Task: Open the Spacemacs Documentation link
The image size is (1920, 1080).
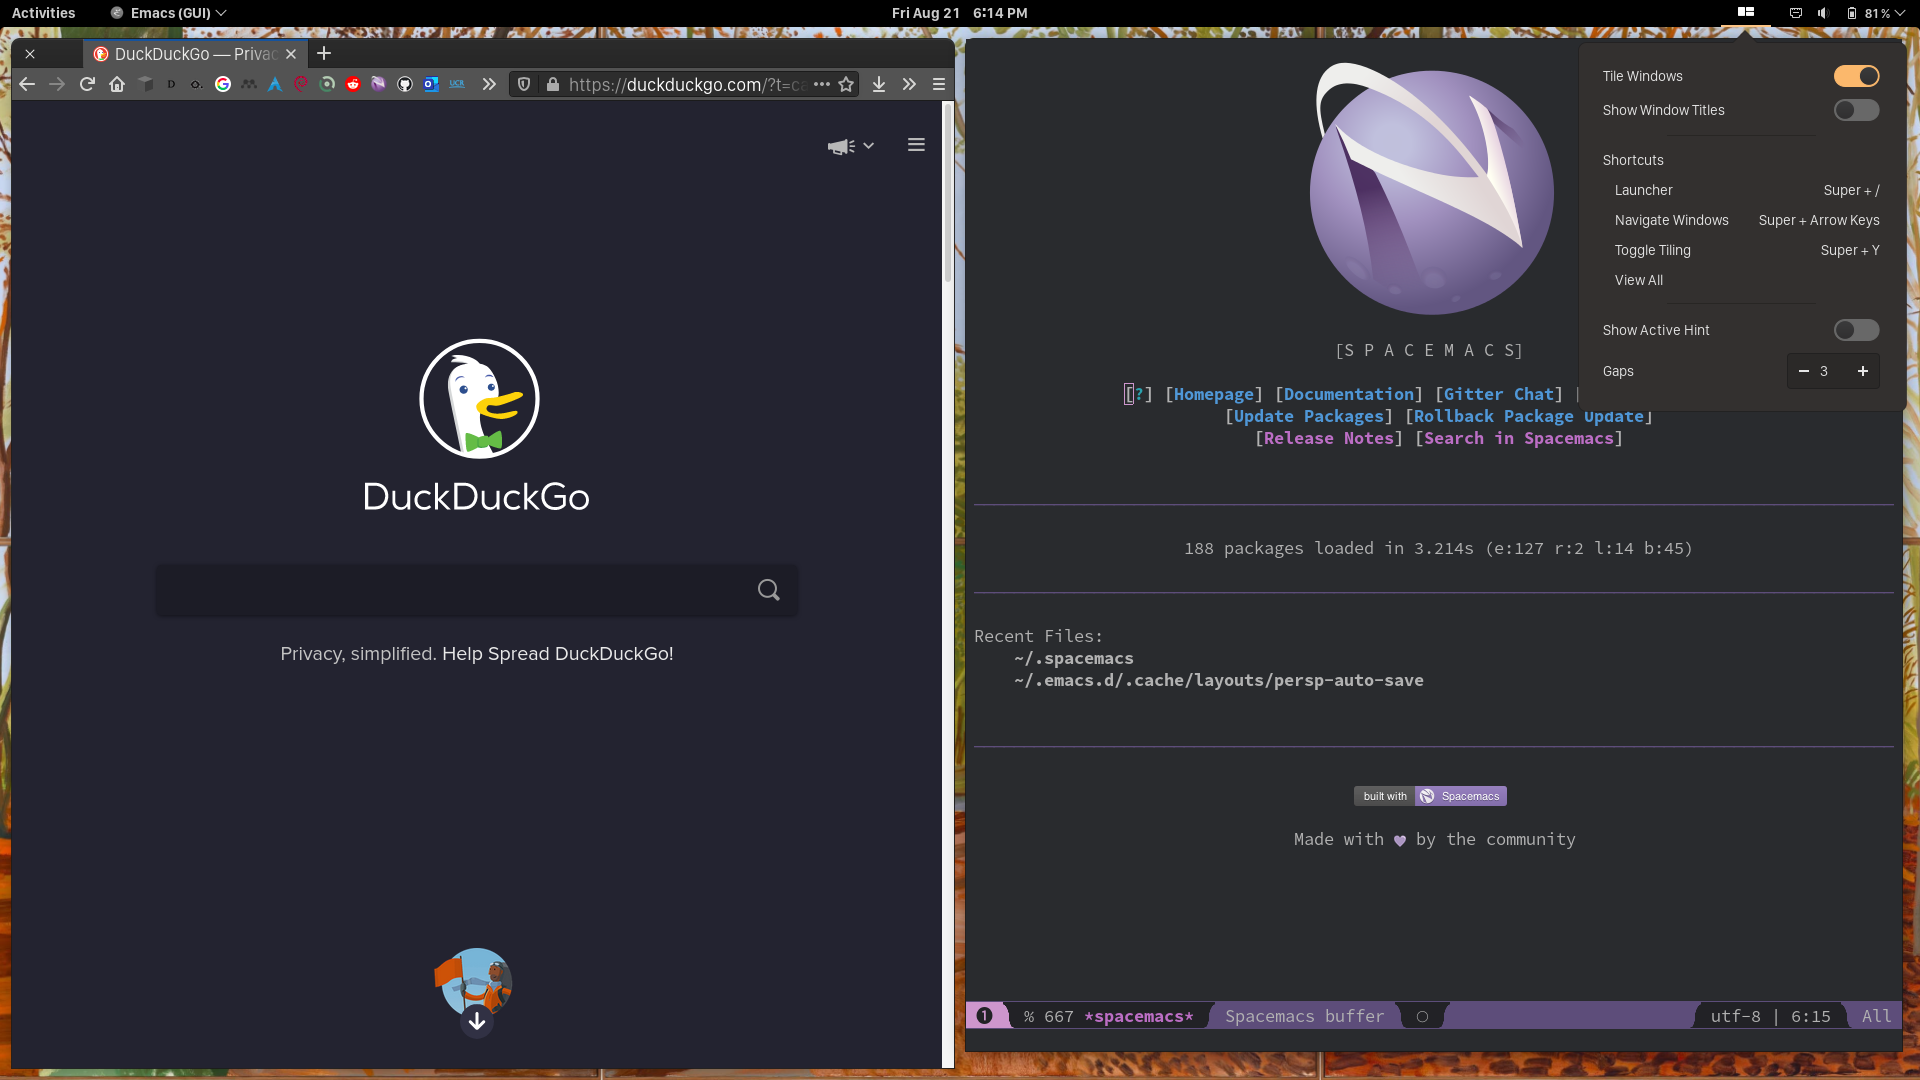Action: tap(1348, 394)
